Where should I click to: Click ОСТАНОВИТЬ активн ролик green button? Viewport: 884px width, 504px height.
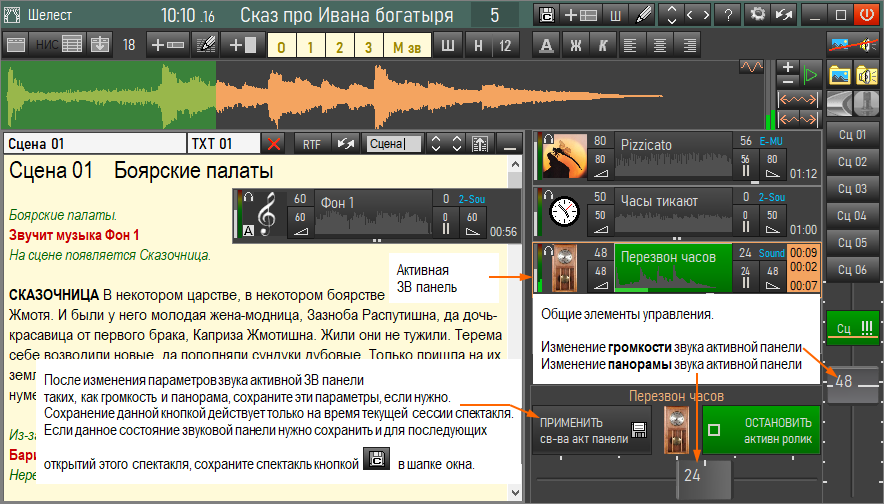[x=762, y=431]
